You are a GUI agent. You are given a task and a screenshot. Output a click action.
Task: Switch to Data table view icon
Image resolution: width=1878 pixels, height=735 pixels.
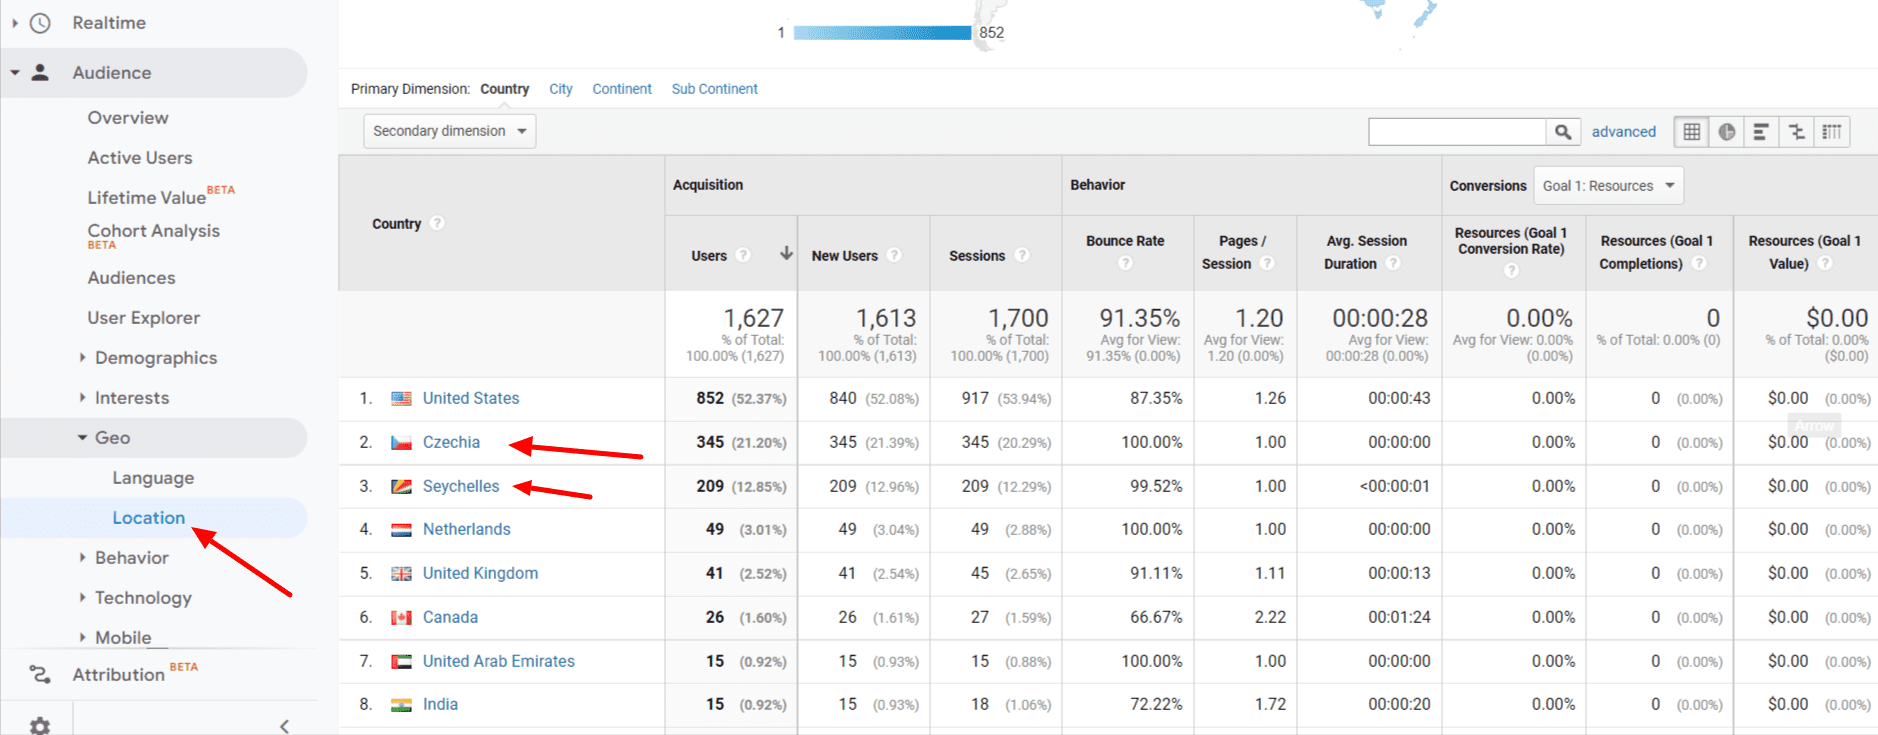(x=1692, y=131)
